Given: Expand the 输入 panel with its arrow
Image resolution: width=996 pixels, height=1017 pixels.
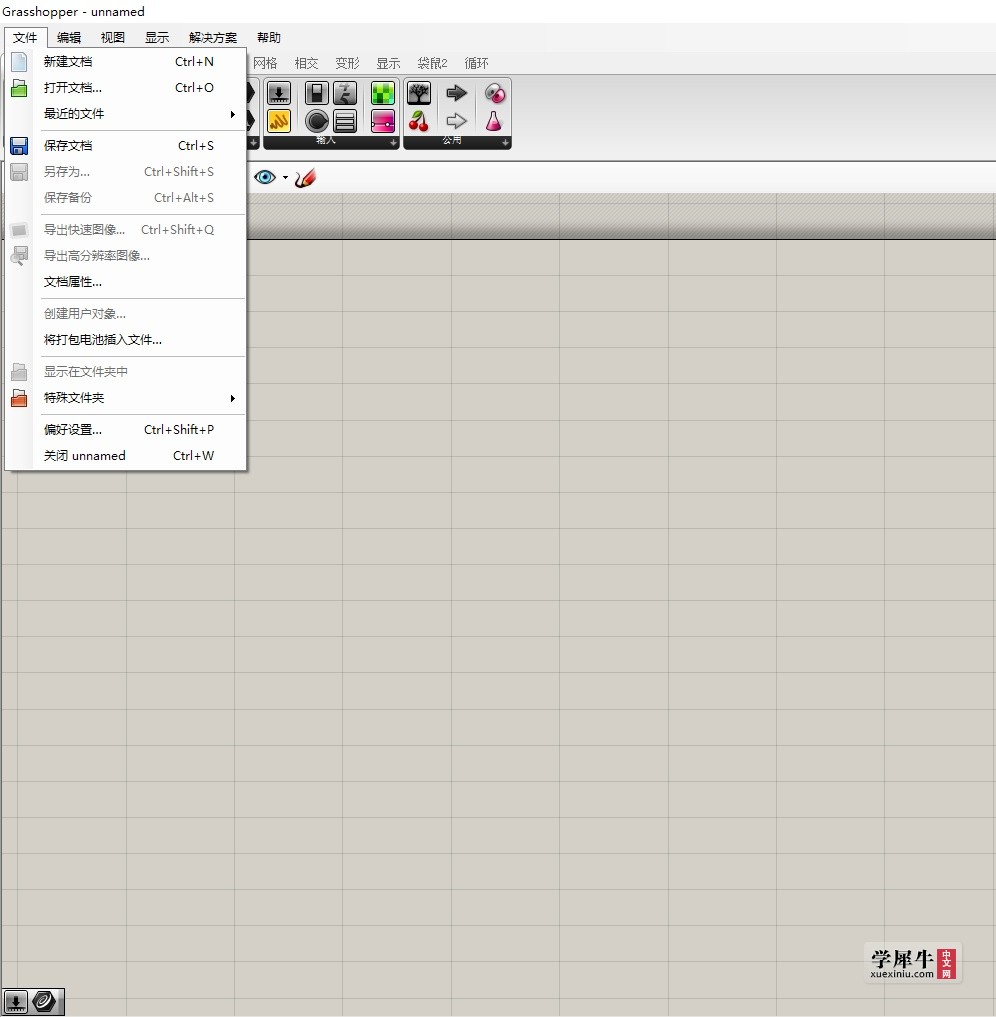Looking at the screenshot, I should [x=393, y=142].
